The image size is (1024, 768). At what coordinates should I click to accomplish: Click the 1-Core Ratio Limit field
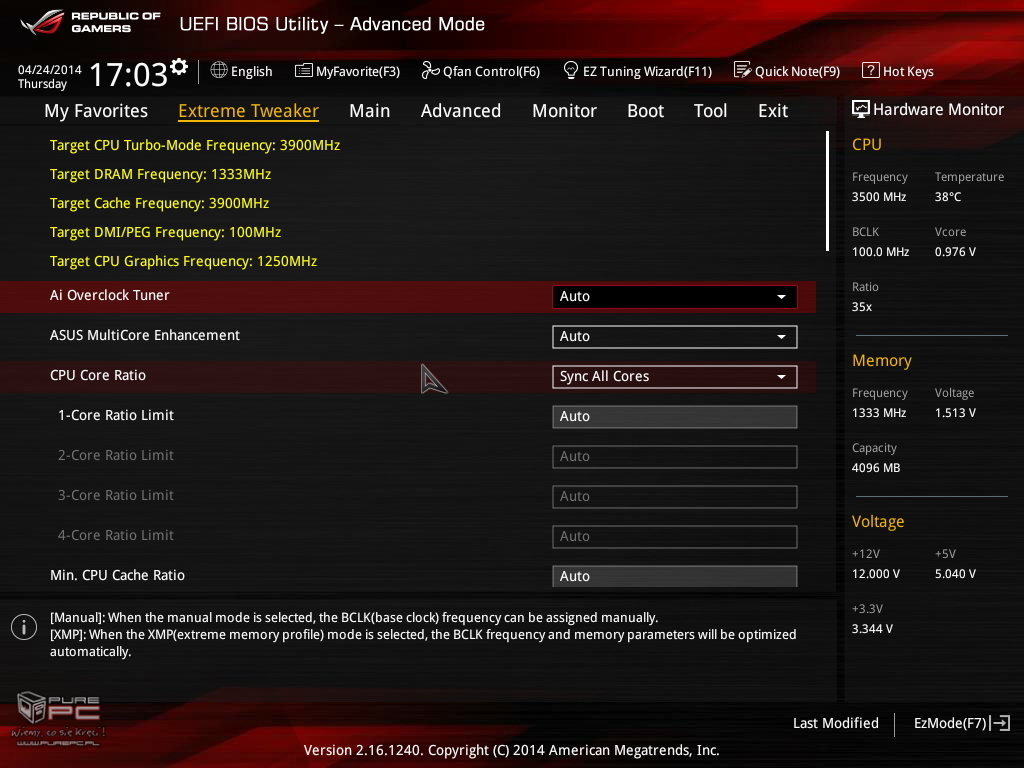click(x=674, y=416)
